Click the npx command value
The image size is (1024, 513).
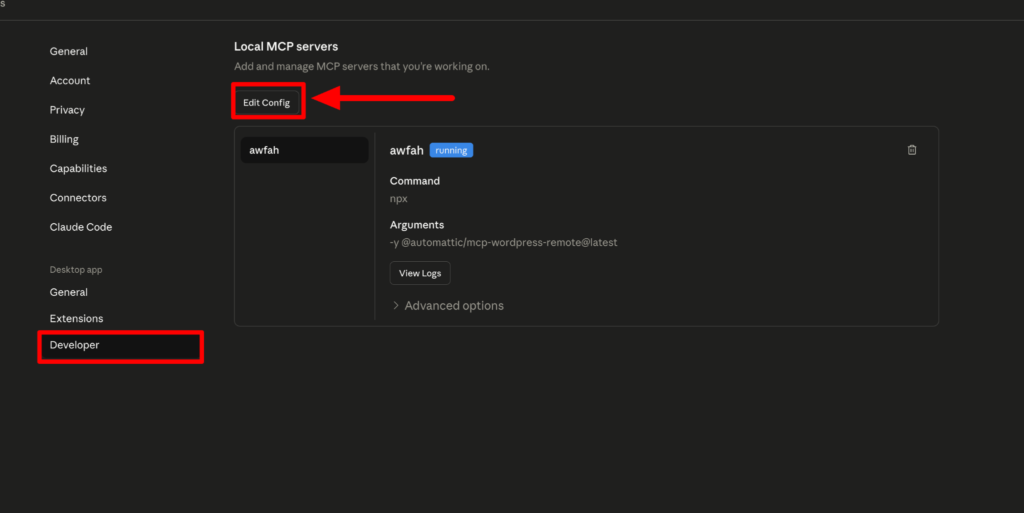click(x=398, y=199)
